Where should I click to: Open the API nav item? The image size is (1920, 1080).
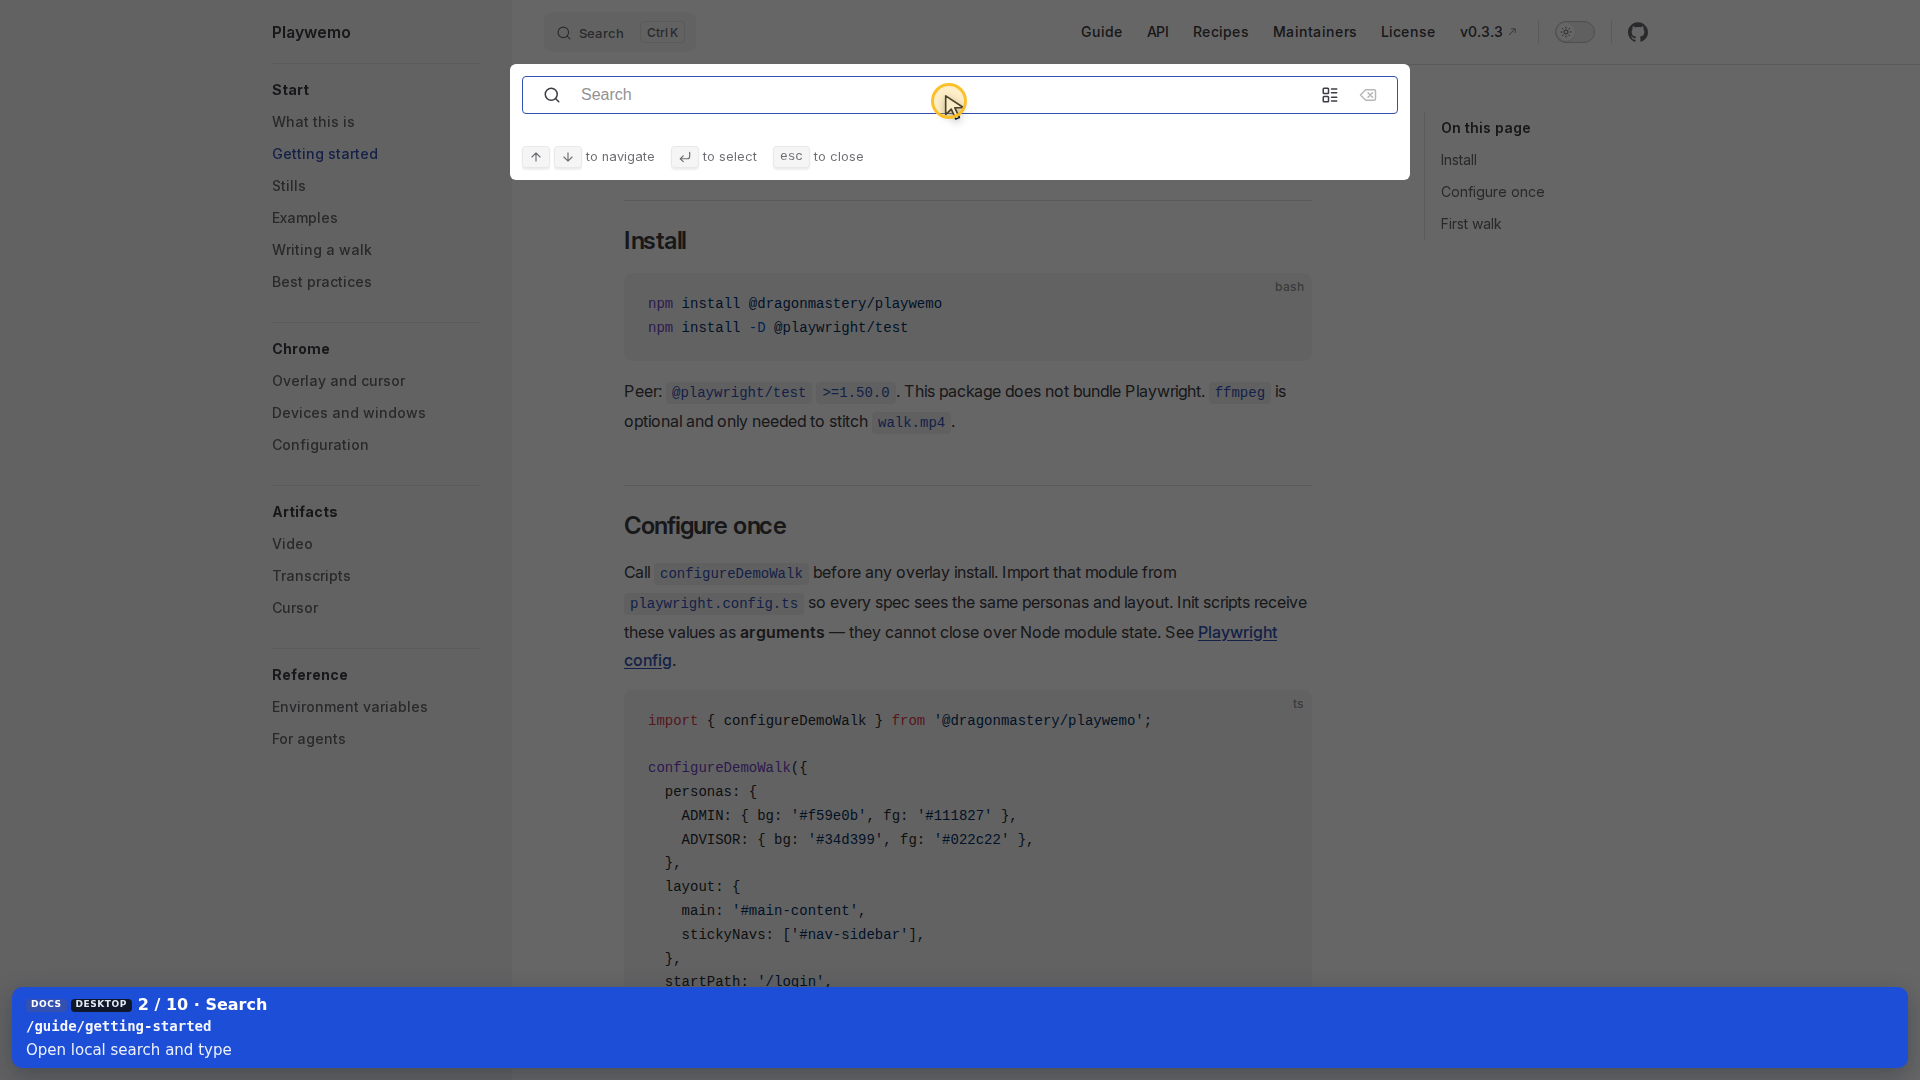(1158, 32)
